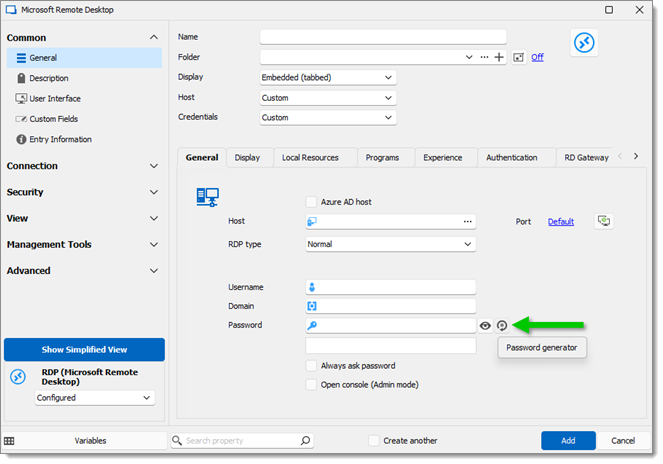663x464 pixels.
Task: Click the port test icon beside Default
Action: [604, 221]
